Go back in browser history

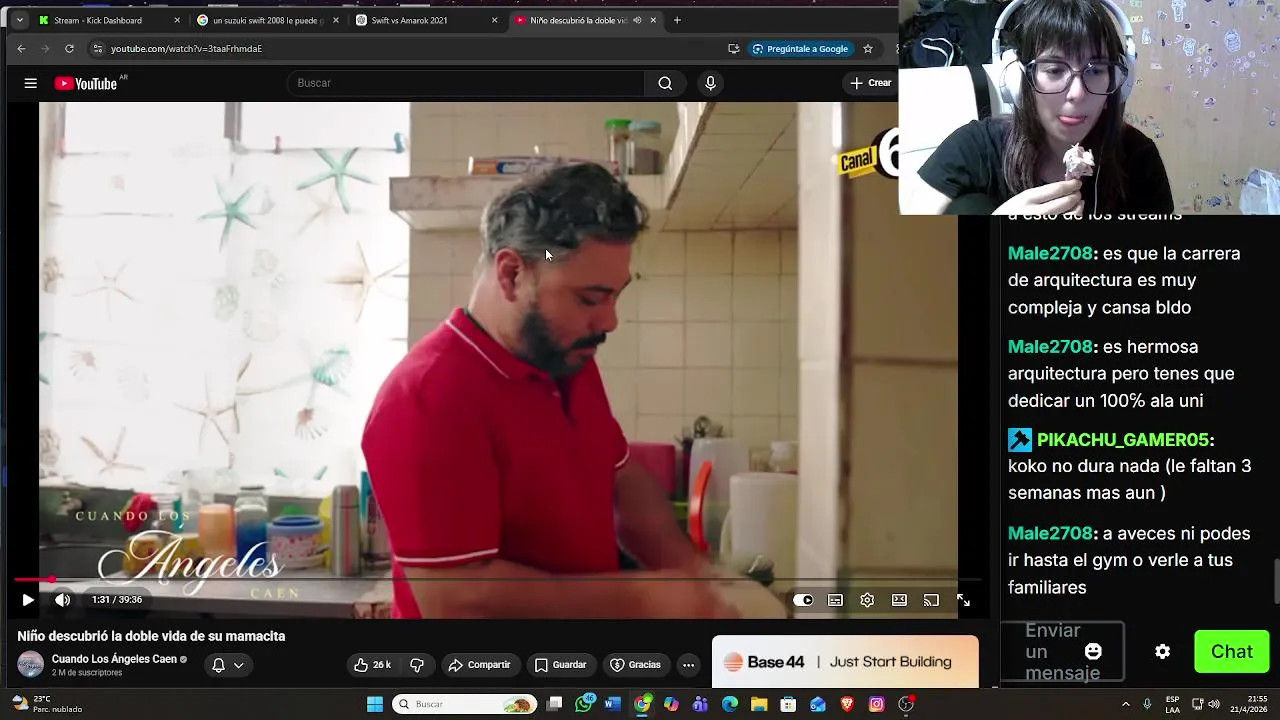point(21,48)
